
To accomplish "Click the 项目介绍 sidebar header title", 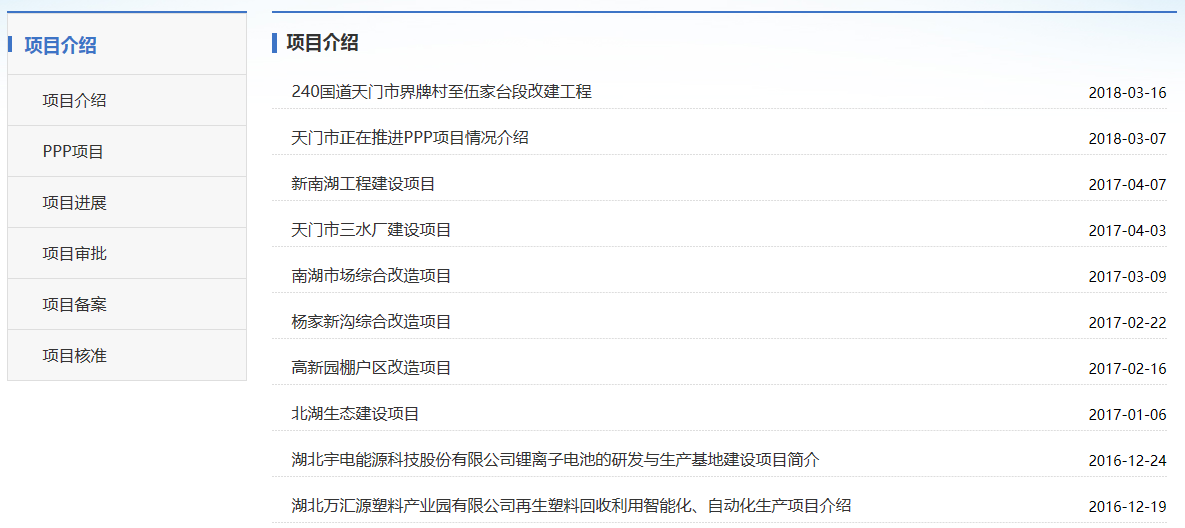I will [x=60, y=45].
